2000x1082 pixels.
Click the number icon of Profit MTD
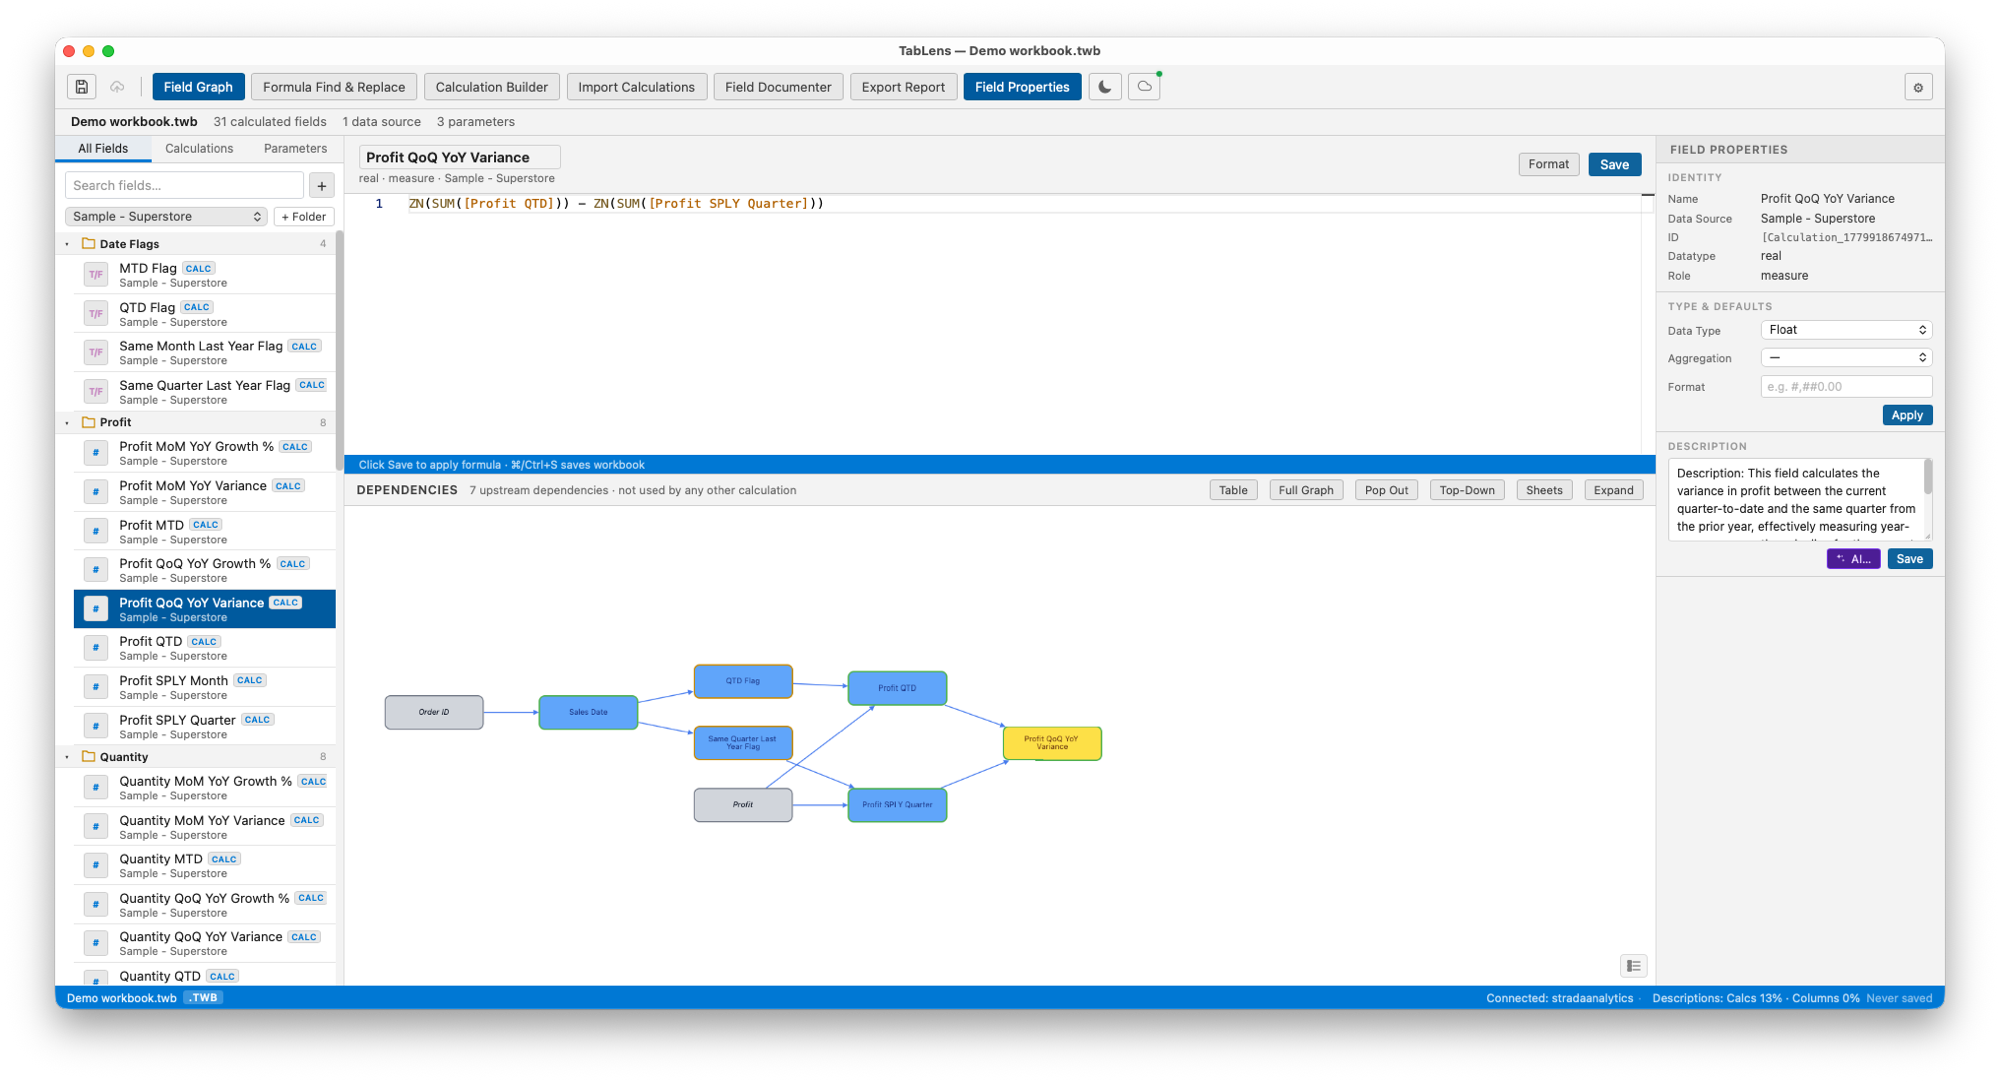[x=96, y=531]
